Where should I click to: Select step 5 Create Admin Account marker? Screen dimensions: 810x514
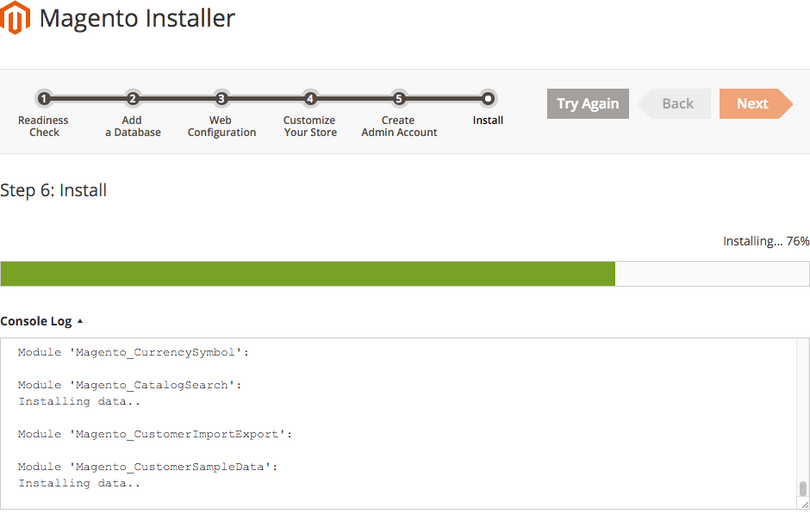click(x=398, y=98)
